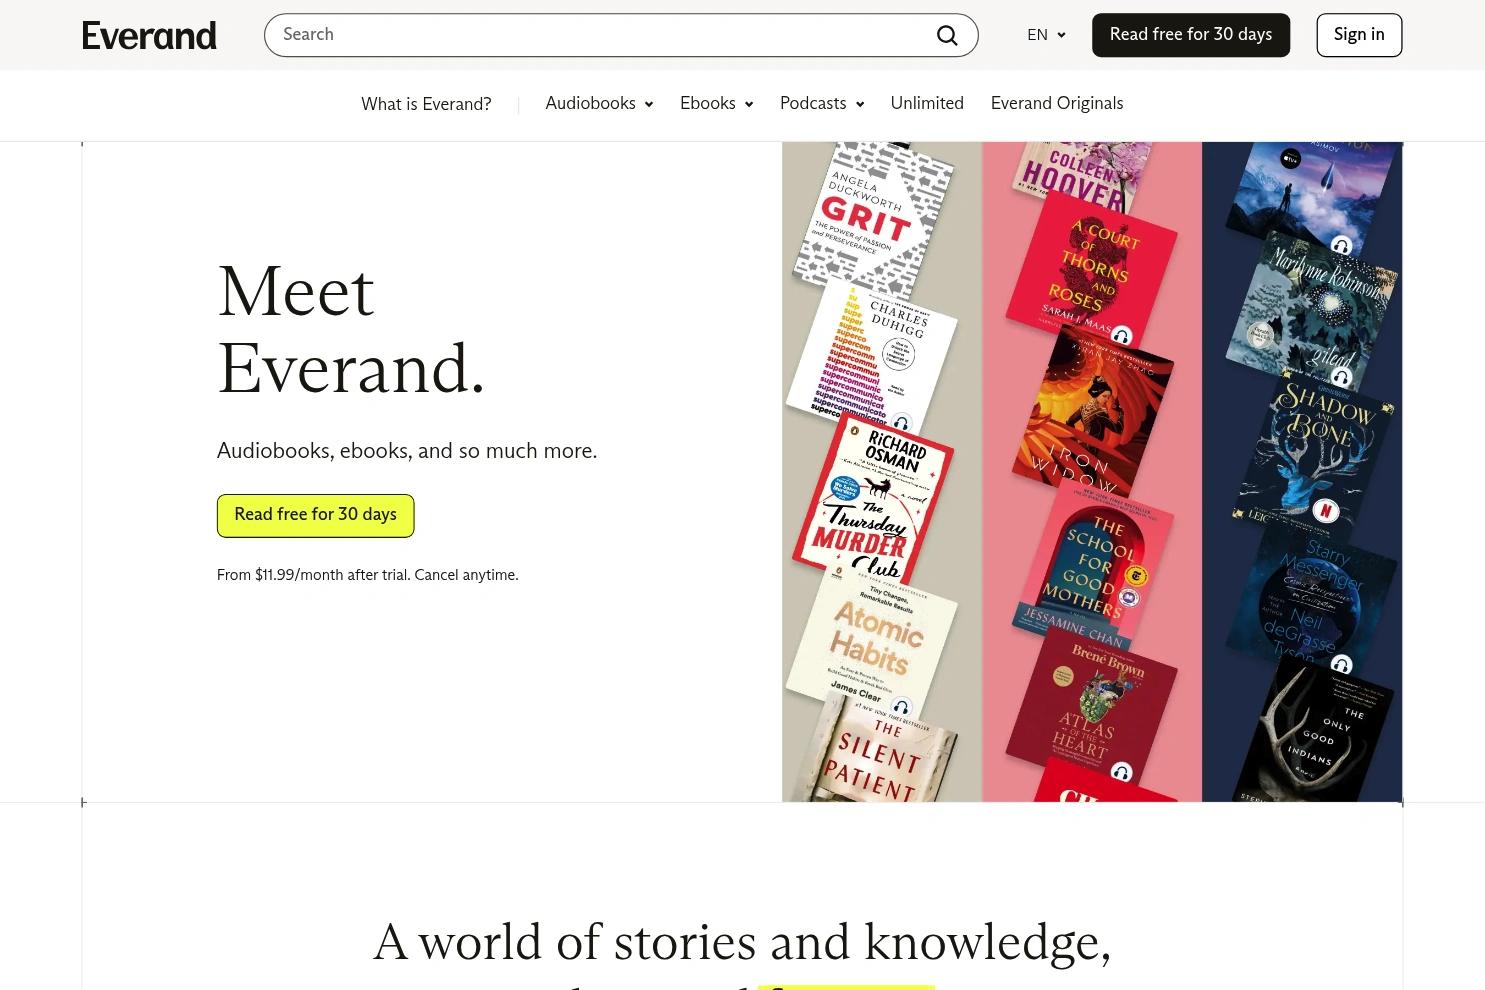Click the Sign in button
Image resolution: width=1485 pixels, height=990 pixels.
[1359, 35]
